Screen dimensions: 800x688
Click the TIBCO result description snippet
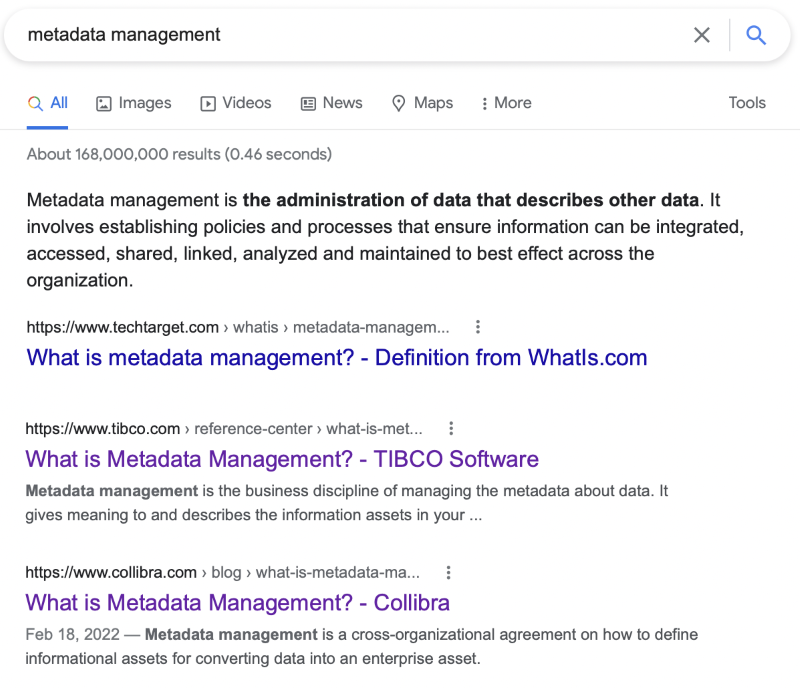point(346,503)
